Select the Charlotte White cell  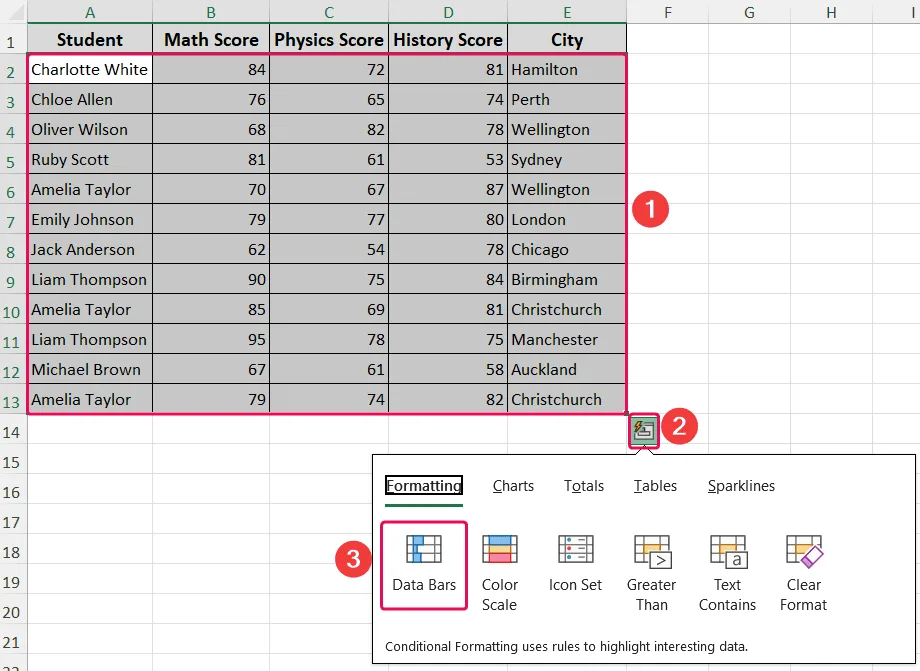coord(90,69)
